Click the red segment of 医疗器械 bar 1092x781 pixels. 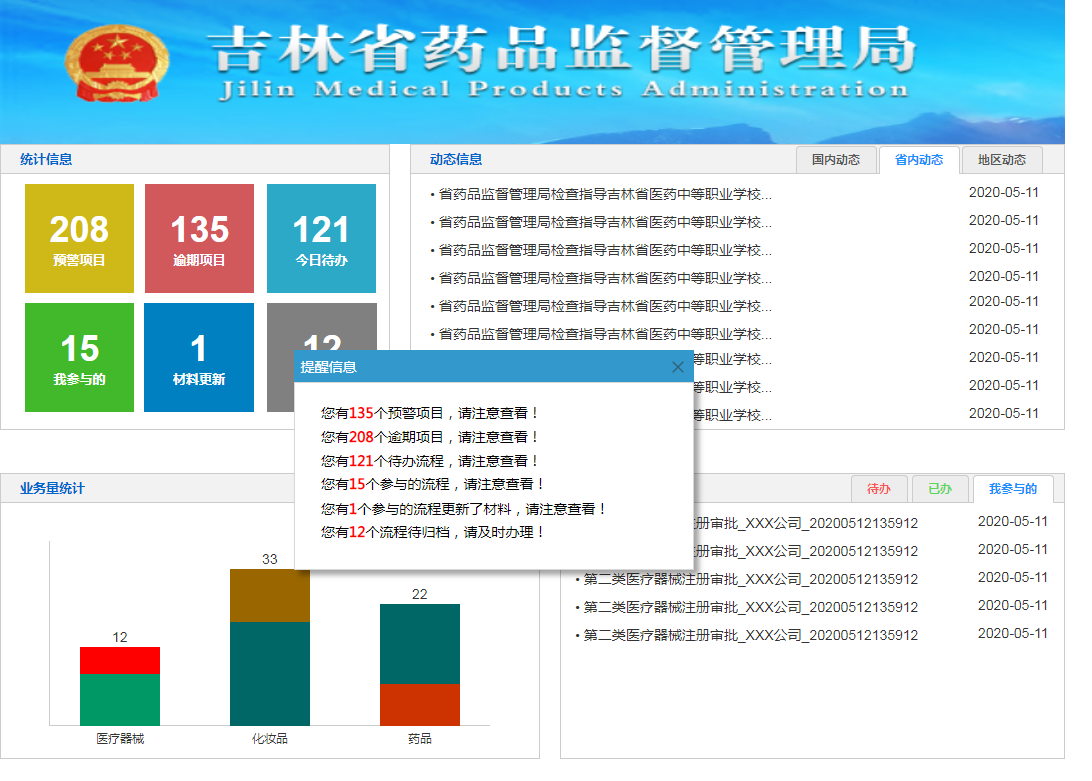120,660
